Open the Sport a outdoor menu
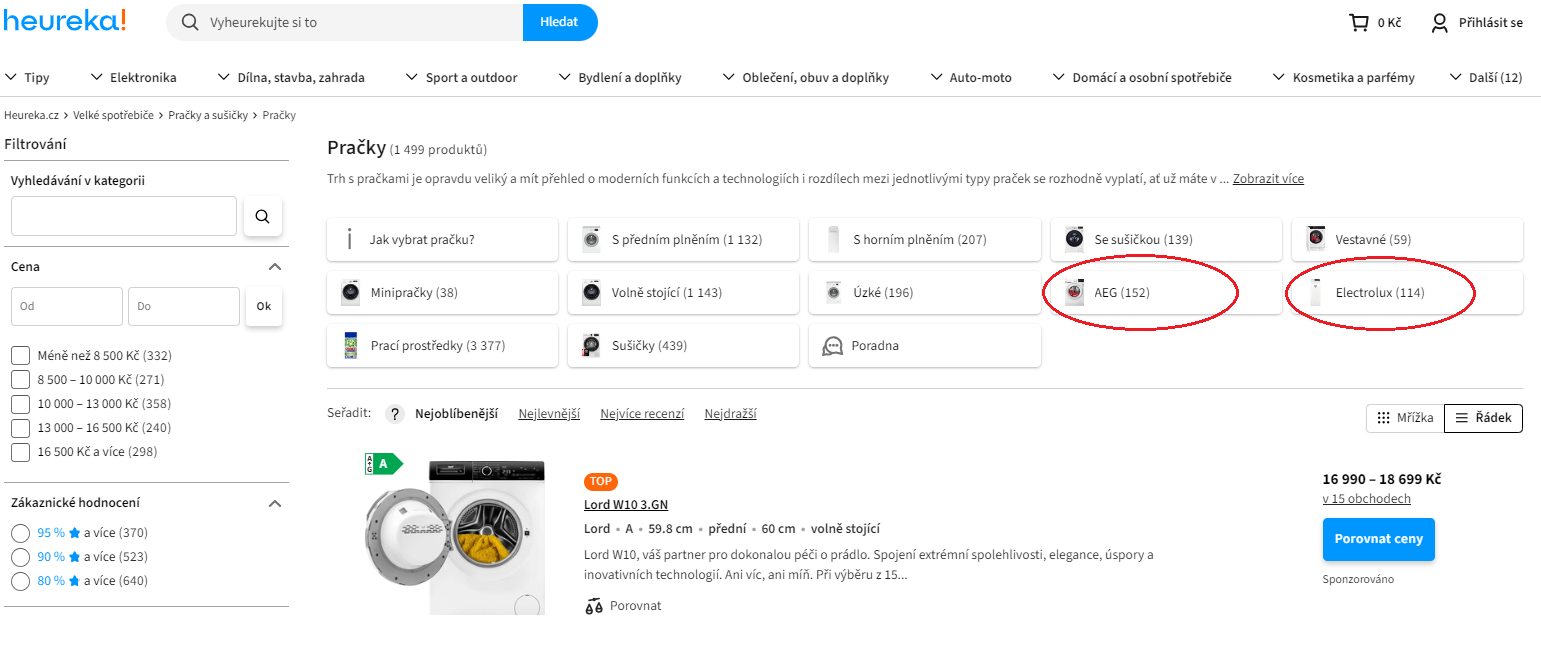Image resolution: width=1541 pixels, height=648 pixels. [x=461, y=77]
